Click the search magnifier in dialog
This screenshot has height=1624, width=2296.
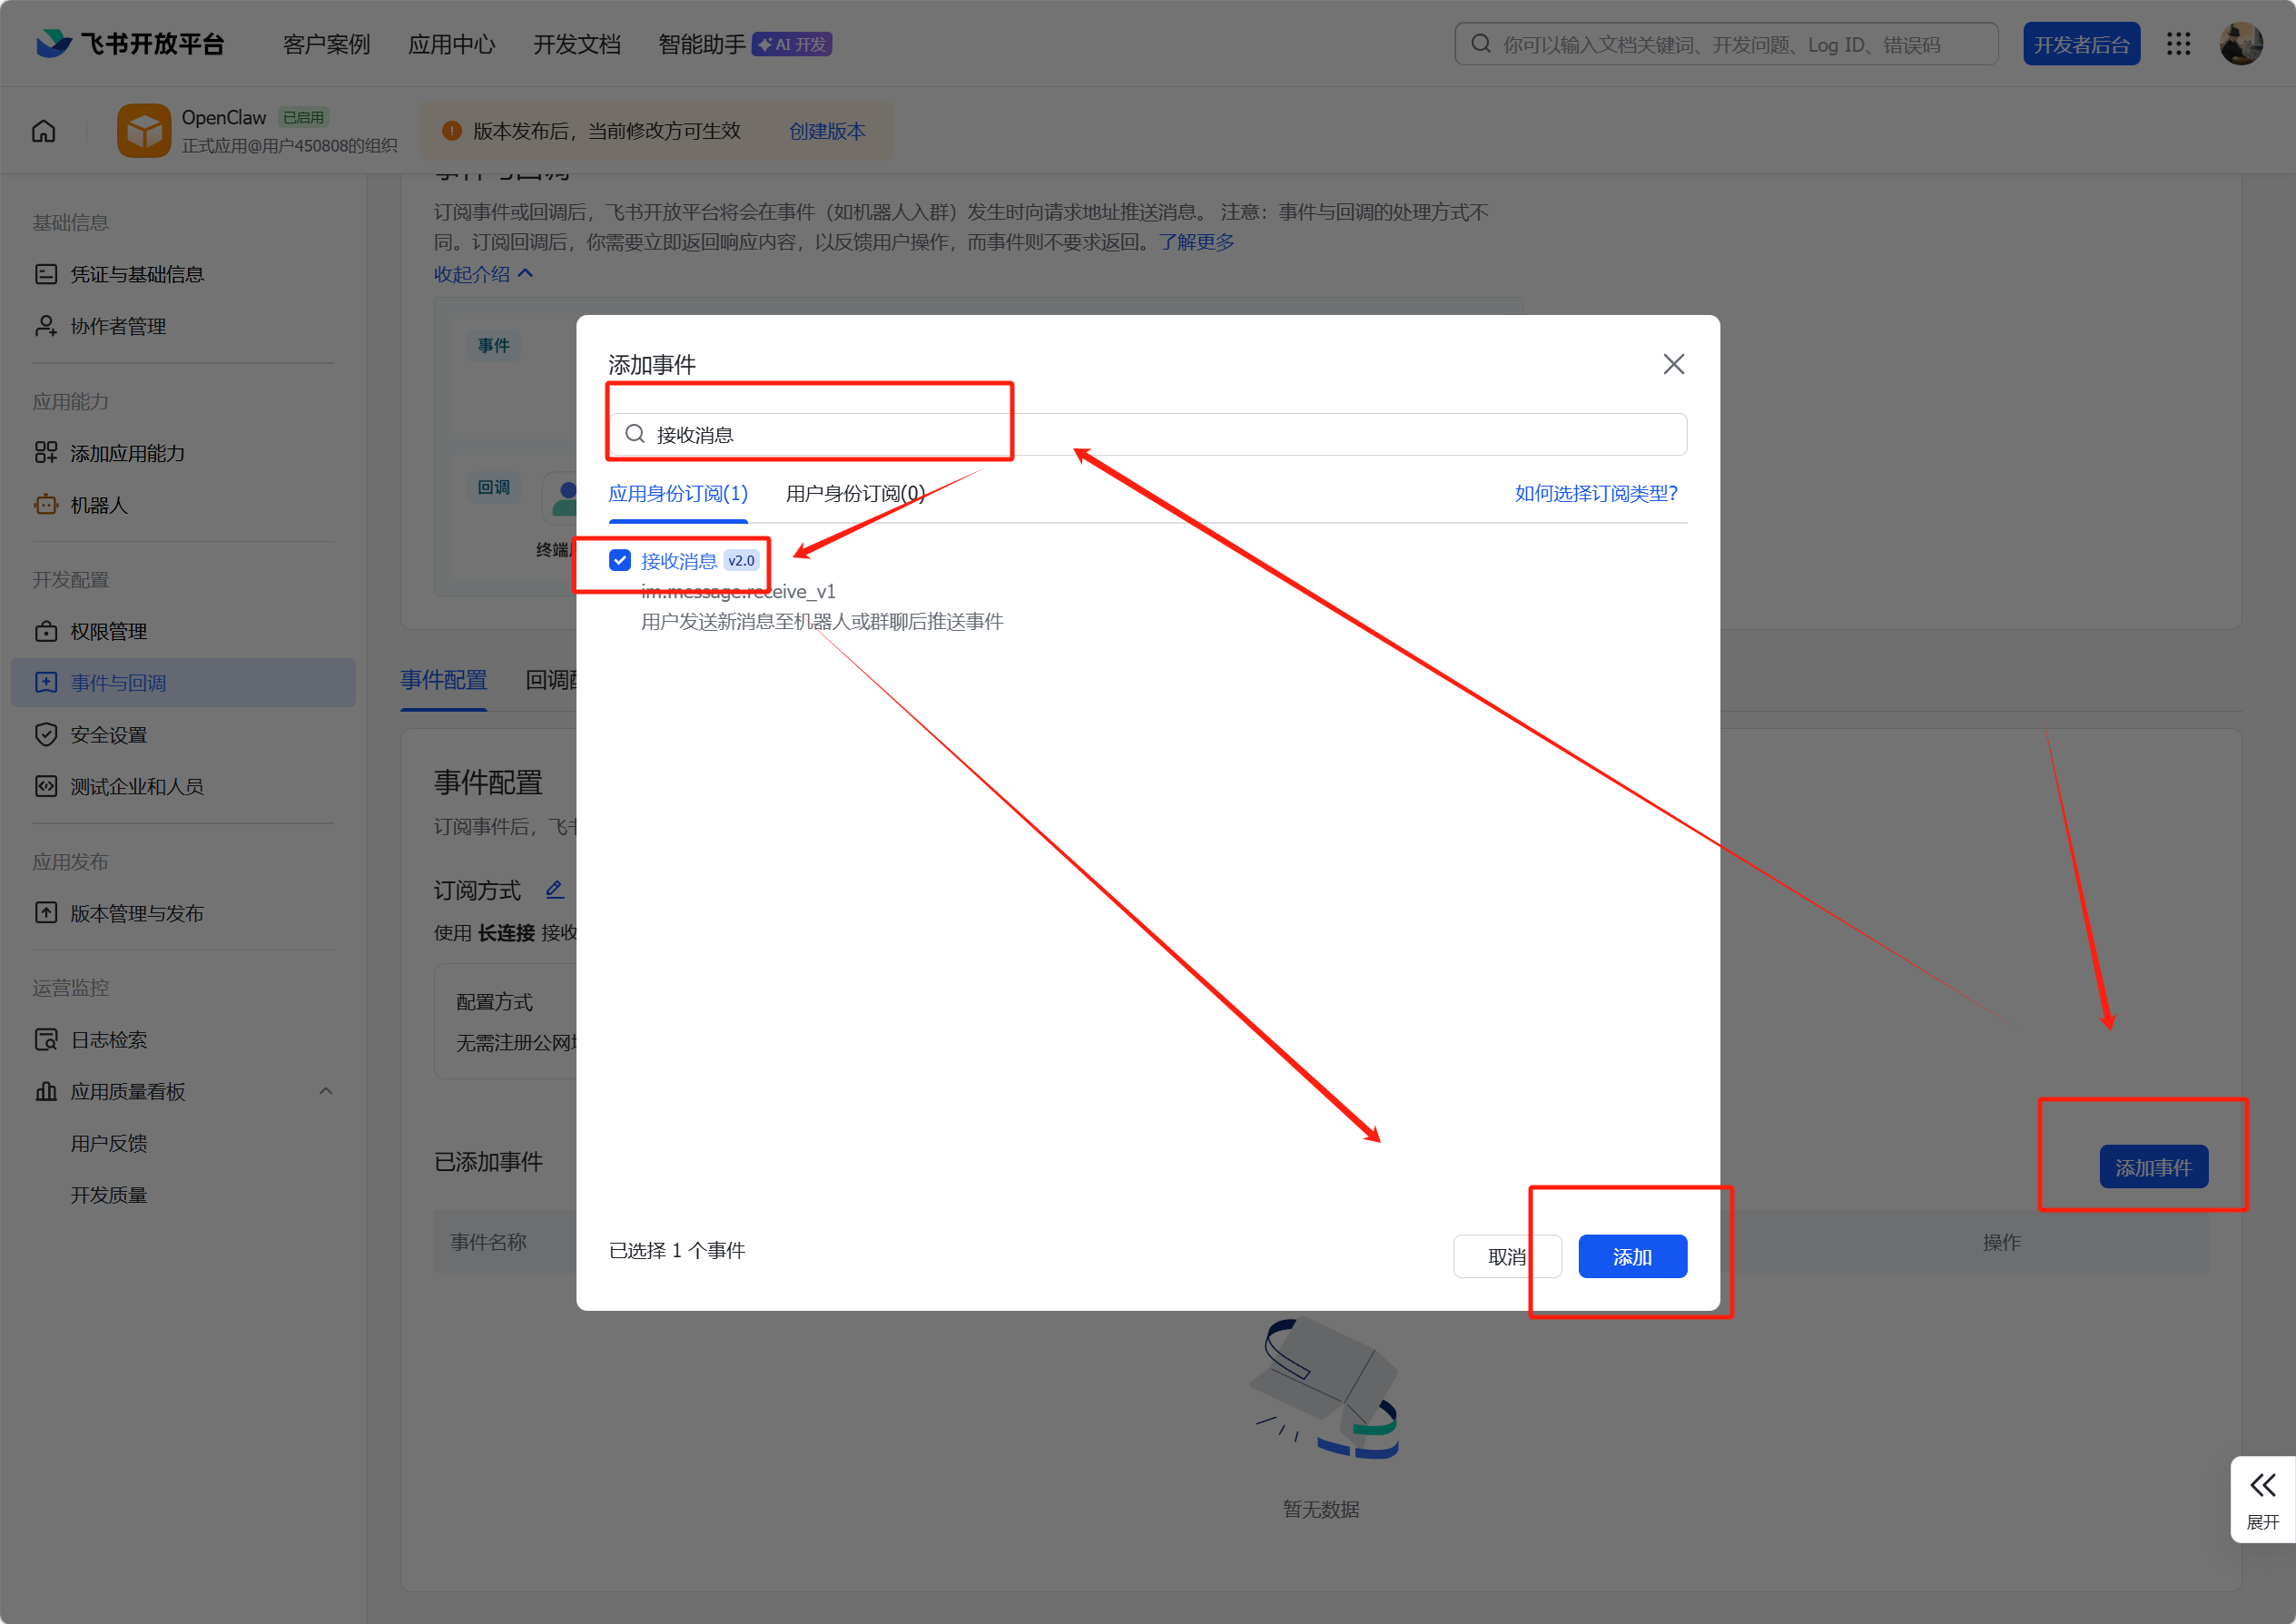tap(635, 434)
